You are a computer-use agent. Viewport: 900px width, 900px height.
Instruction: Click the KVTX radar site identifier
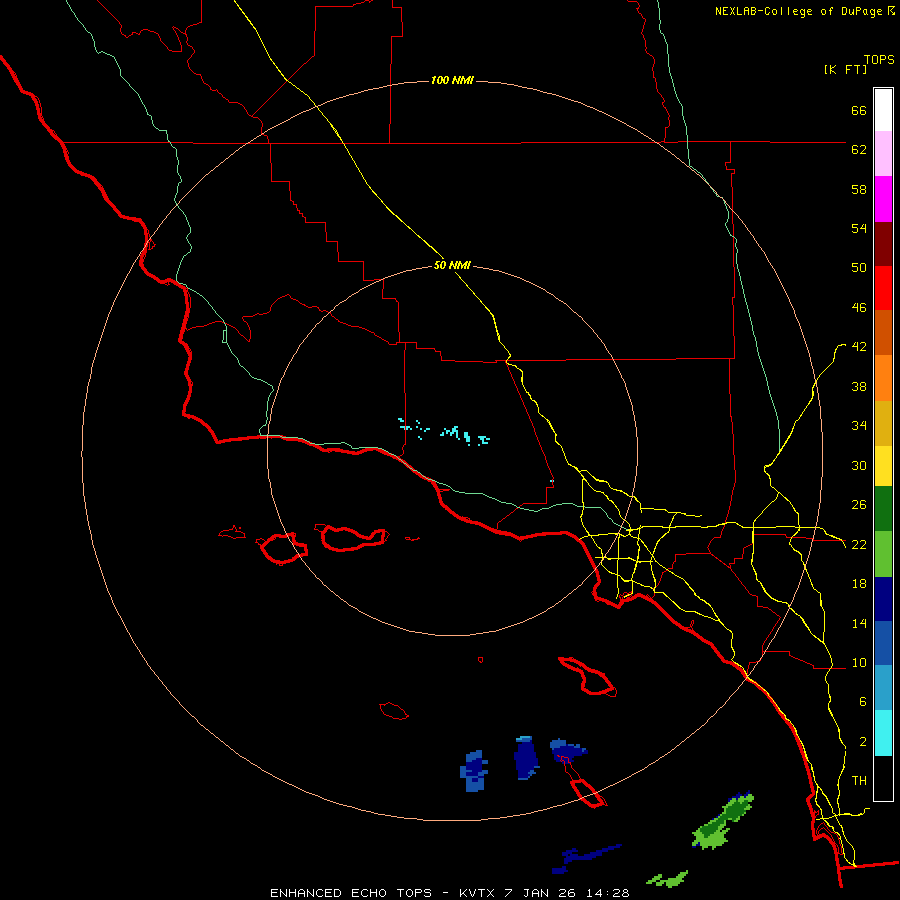tap(476, 893)
